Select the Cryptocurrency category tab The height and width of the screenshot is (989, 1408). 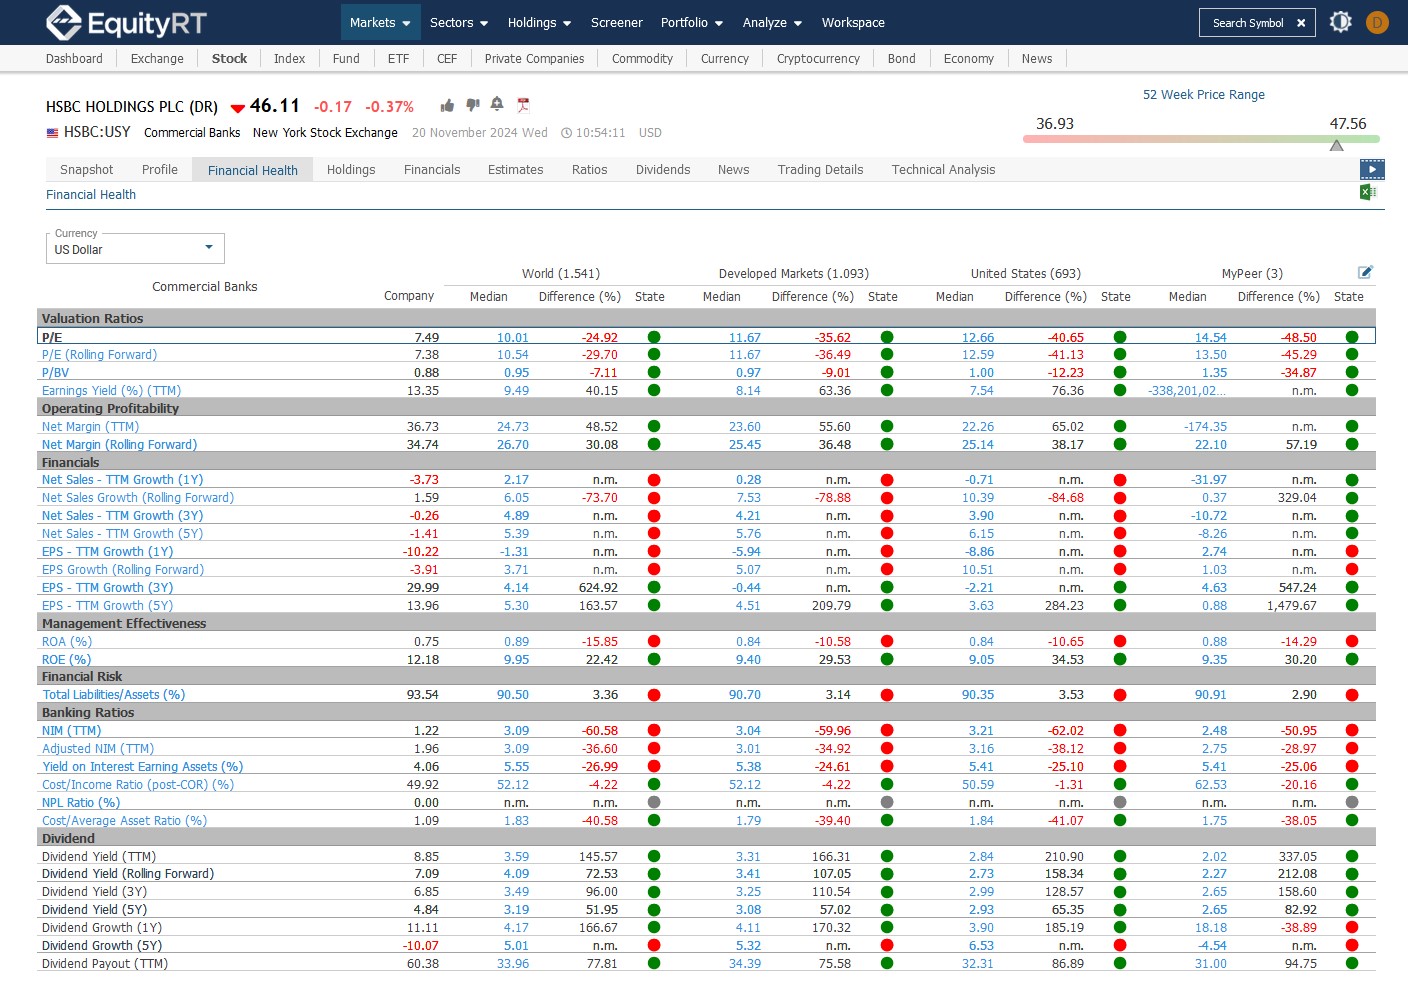pos(818,59)
